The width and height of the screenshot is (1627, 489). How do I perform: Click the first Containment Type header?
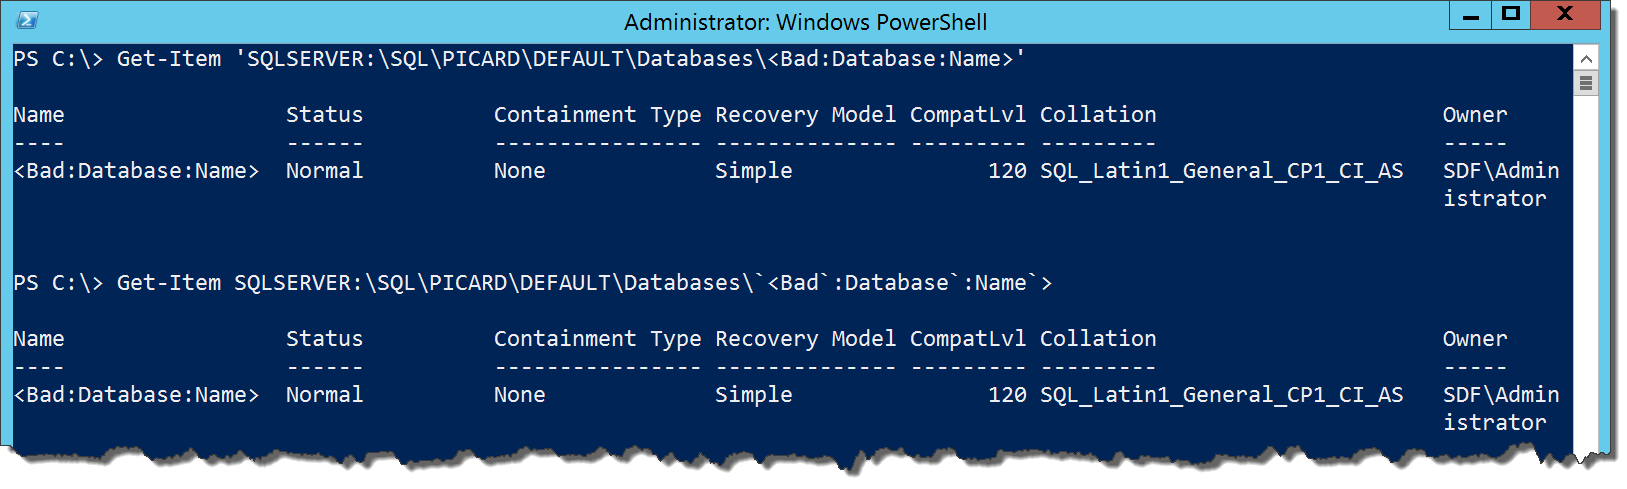[x=597, y=116]
